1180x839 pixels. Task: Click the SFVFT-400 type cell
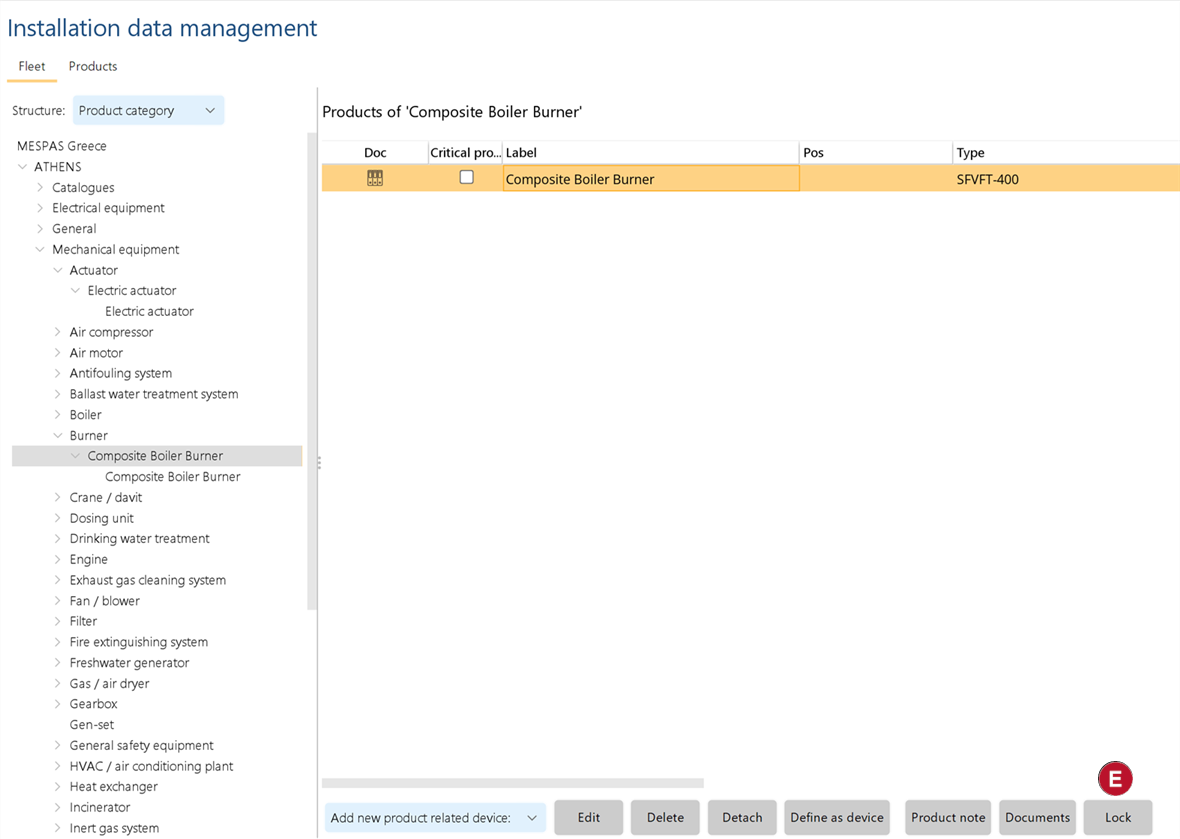pyautogui.click(x=1066, y=179)
